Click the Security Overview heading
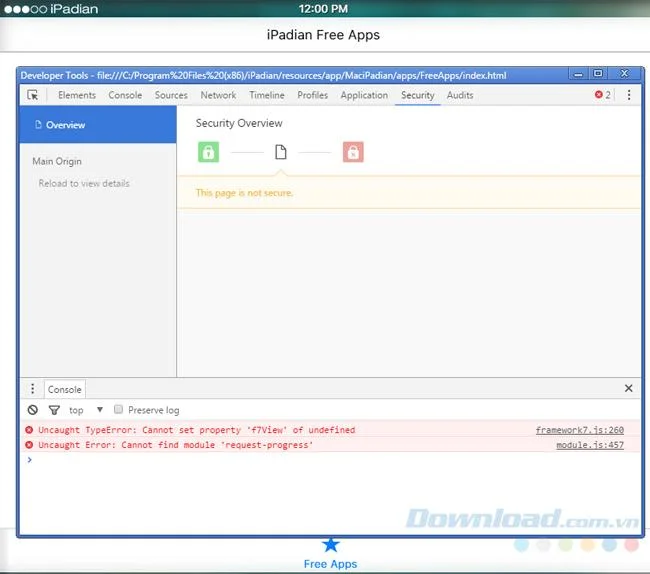Screen dimensions: 650x574 (x=239, y=123)
